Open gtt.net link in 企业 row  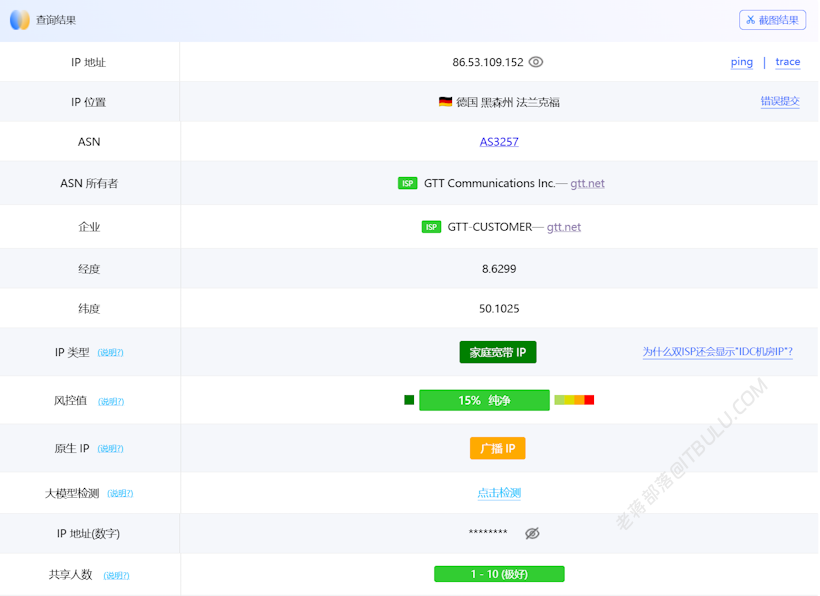click(564, 227)
